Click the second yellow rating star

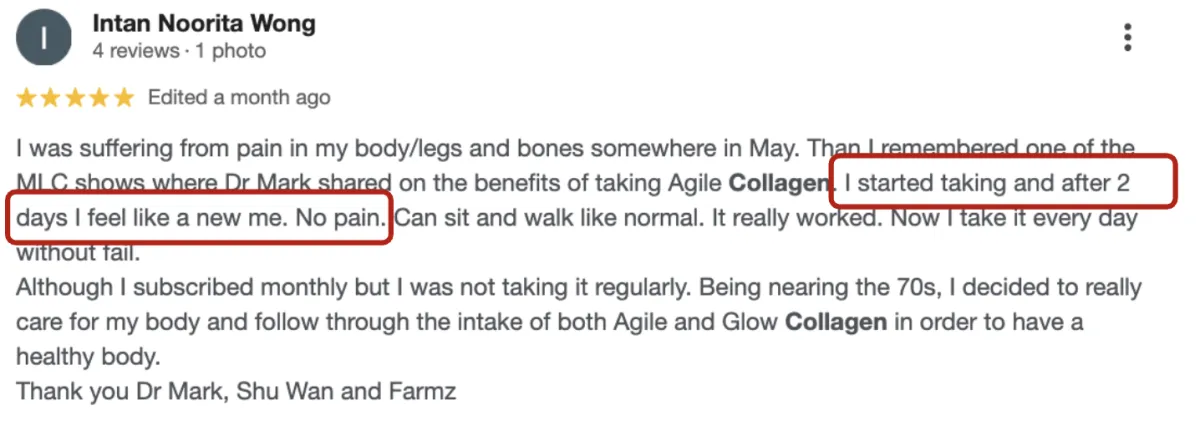point(51,98)
